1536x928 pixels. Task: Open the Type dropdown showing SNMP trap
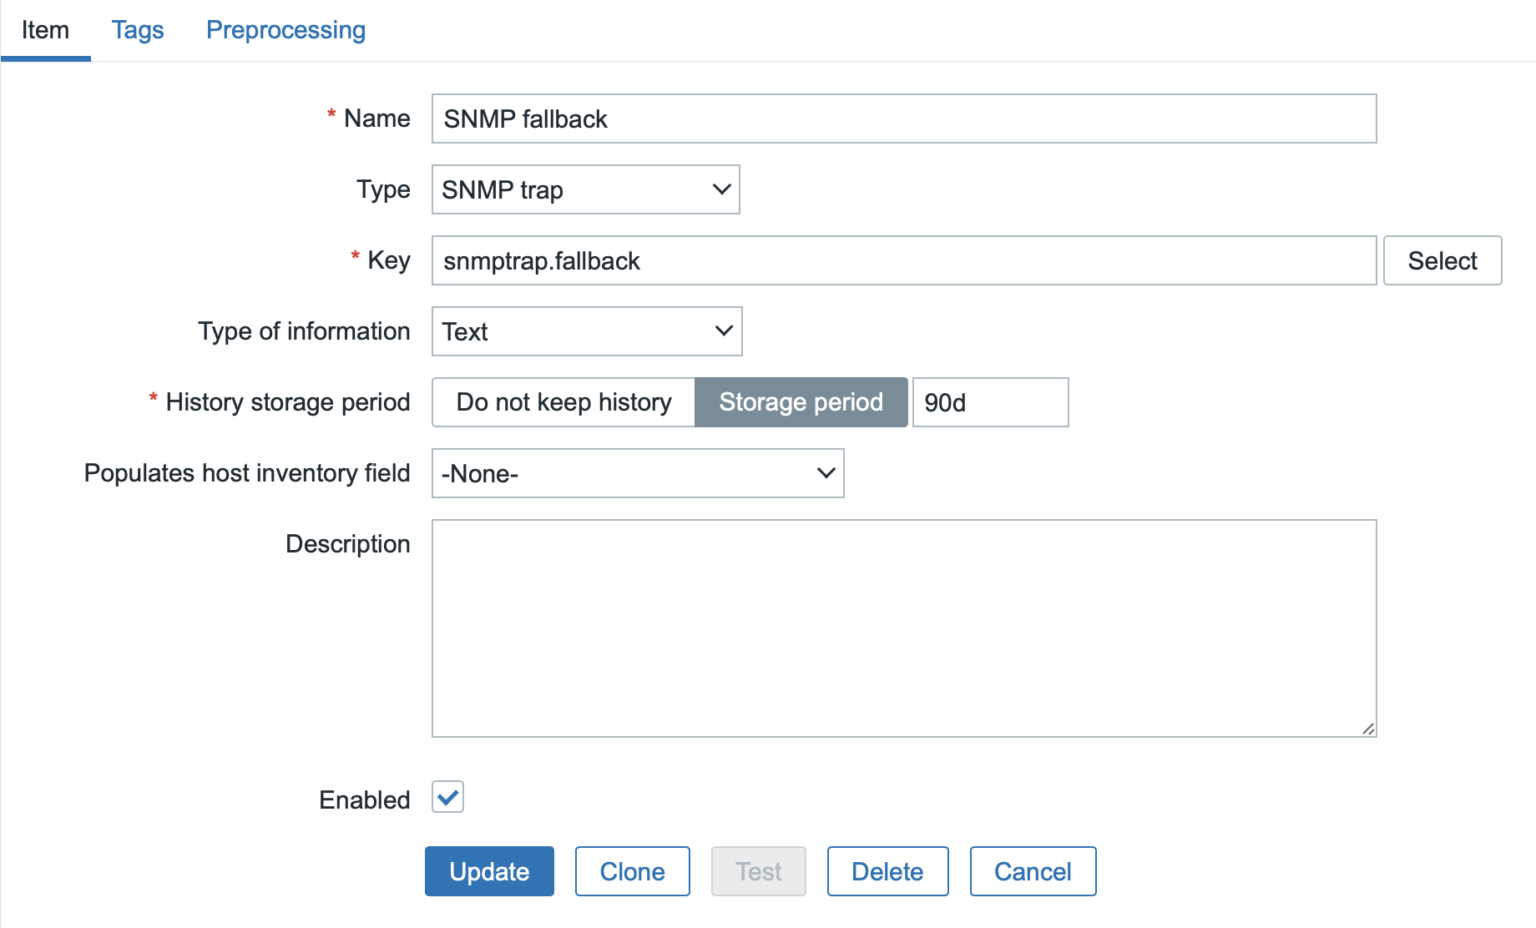click(584, 189)
